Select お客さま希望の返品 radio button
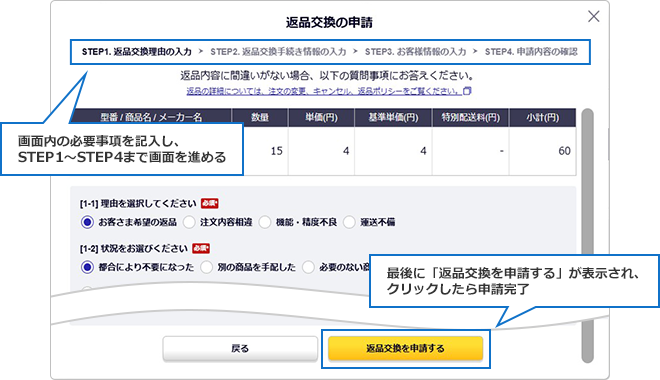 (87, 222)
